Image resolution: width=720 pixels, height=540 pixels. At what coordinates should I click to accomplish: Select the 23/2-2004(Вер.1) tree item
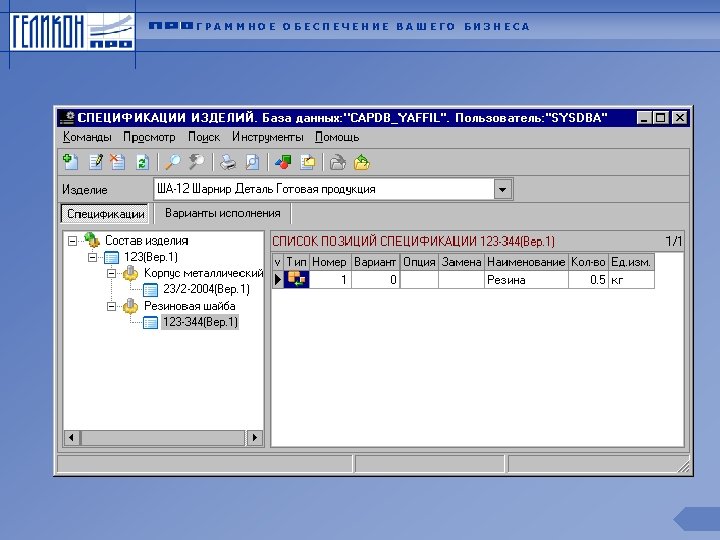206,289
